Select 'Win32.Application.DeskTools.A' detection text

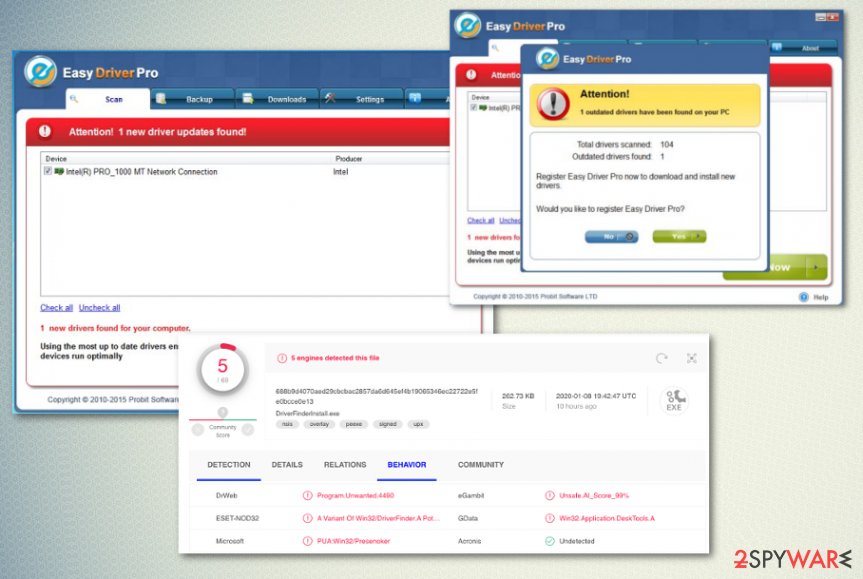(x=607, y=518)
